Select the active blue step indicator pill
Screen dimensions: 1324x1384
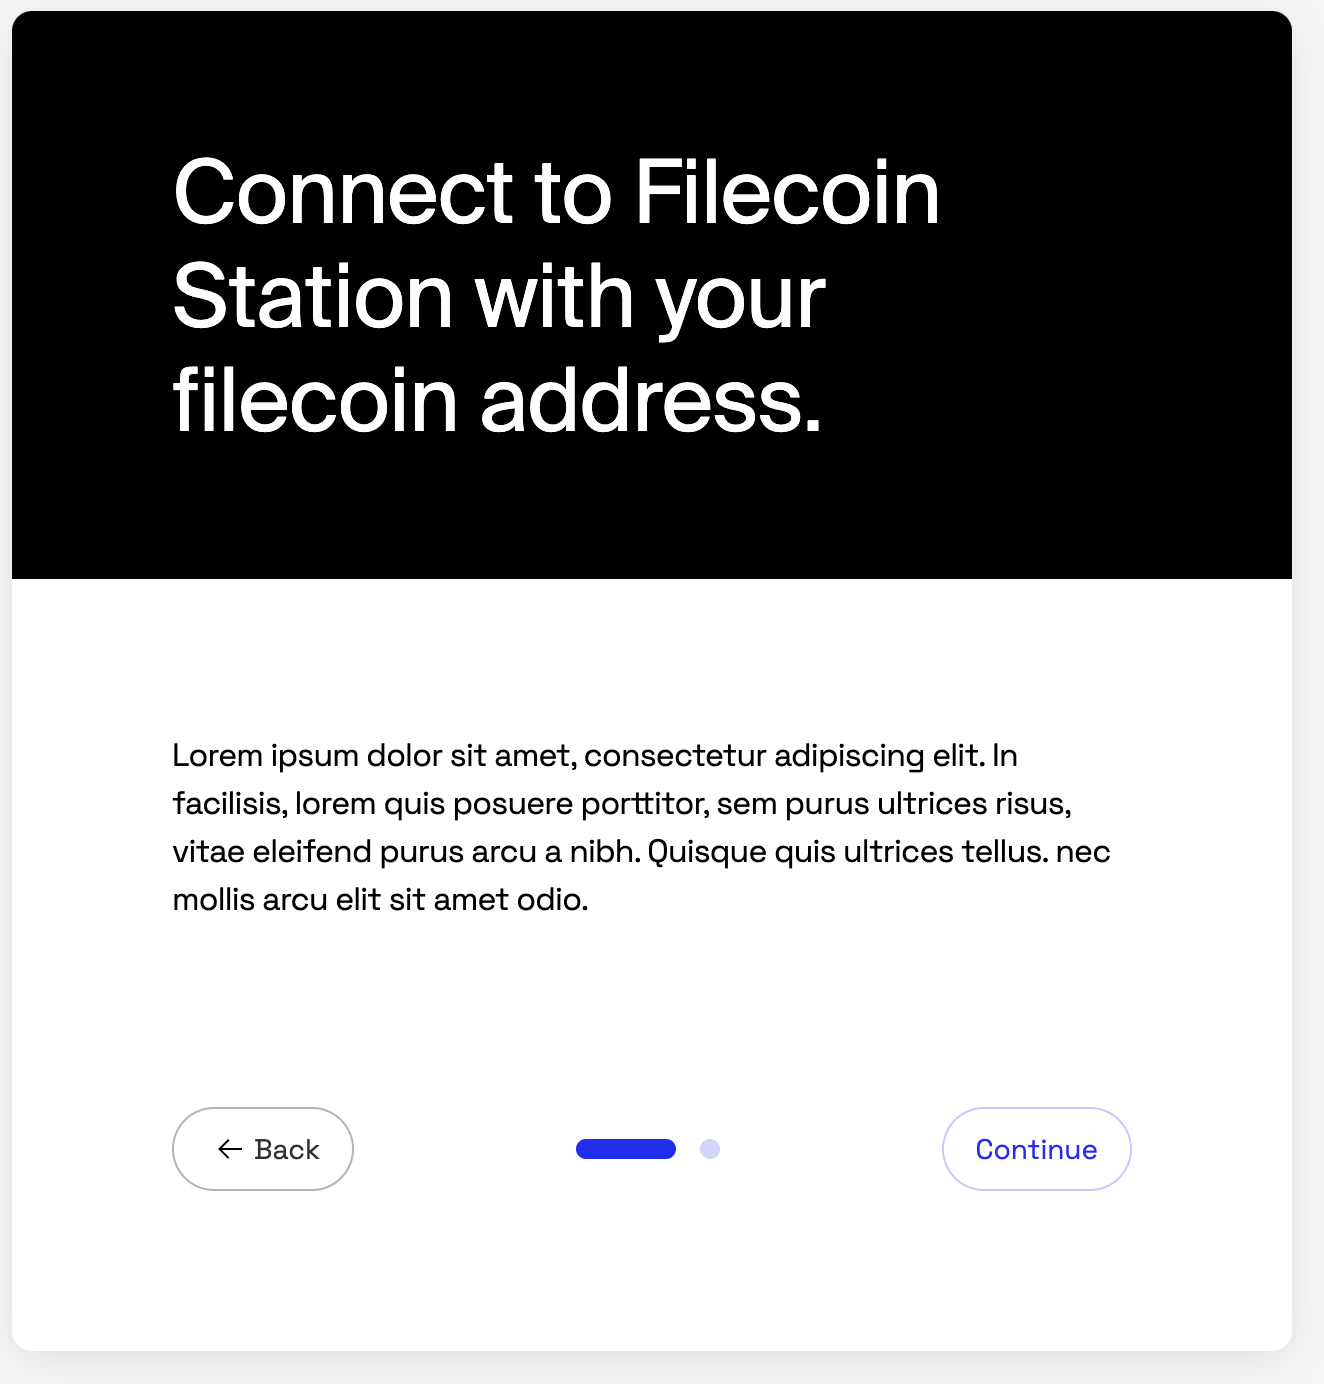(626, 1149)
